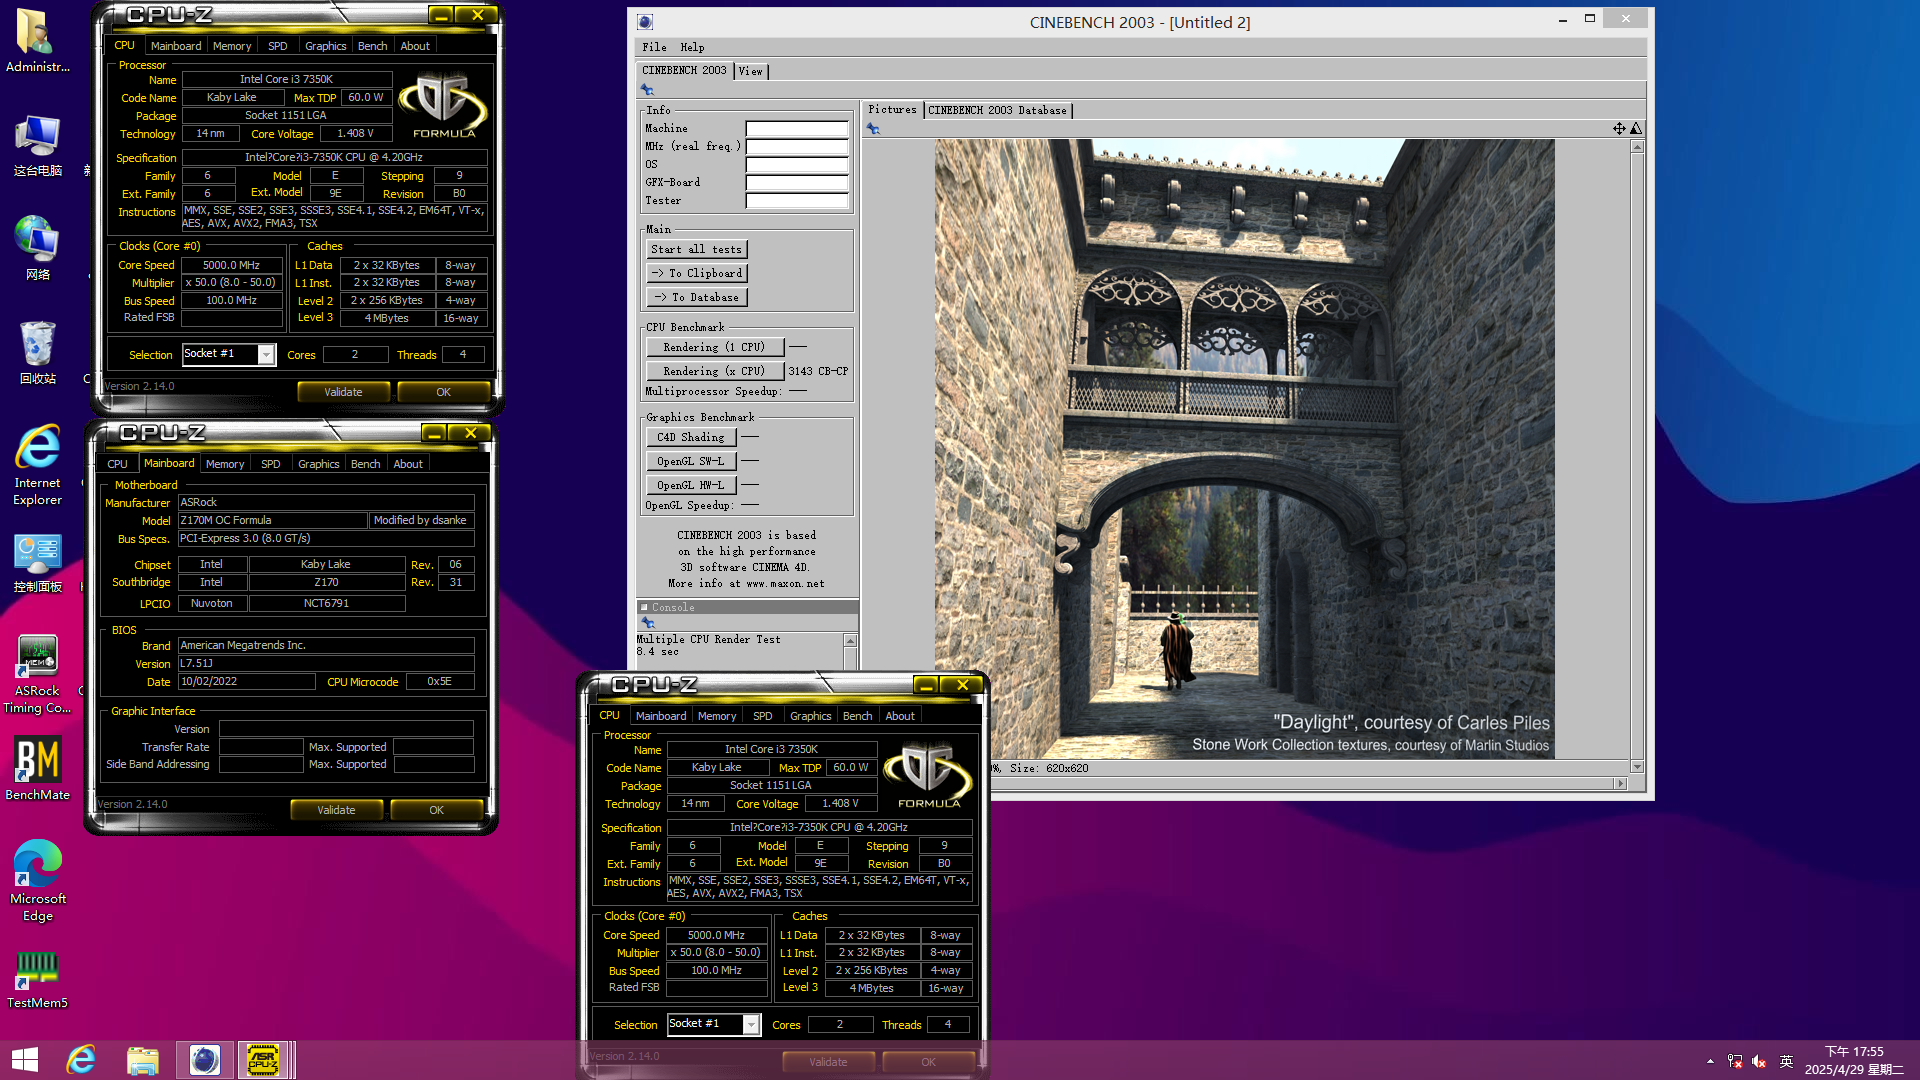This screenshot has width=1920, height=1080.
Task: Click the 英 input method indicator
Action: [x=1786, y=1061]
